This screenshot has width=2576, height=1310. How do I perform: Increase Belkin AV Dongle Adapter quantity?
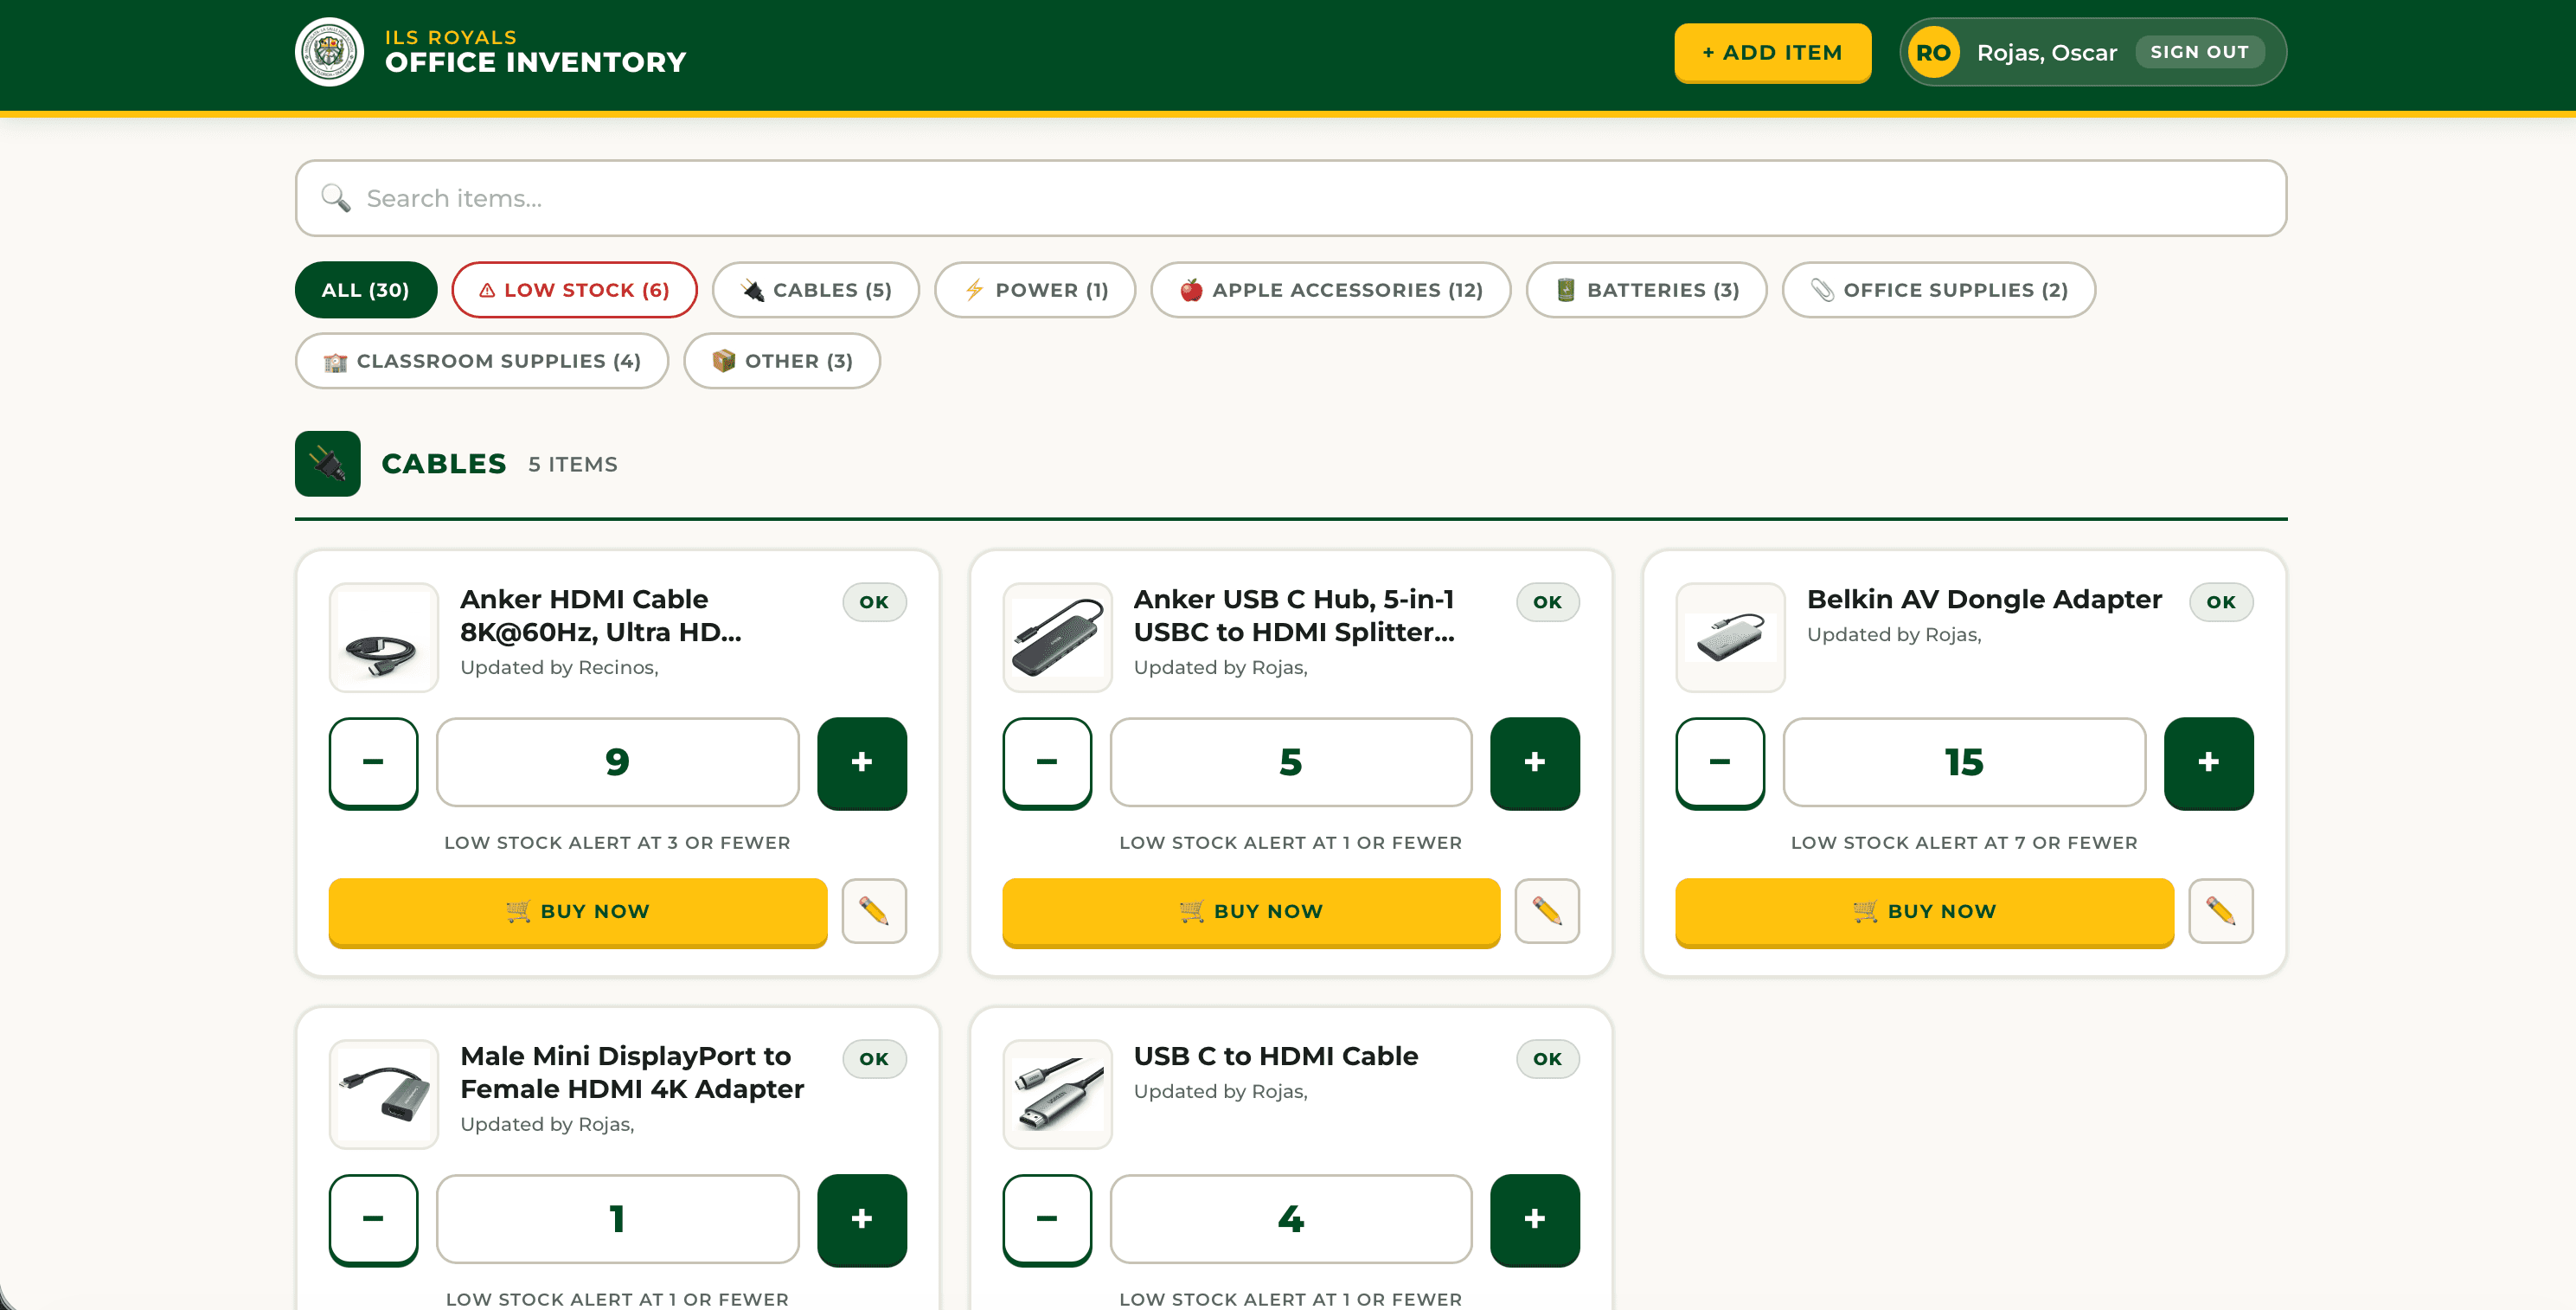point(2208,762)
